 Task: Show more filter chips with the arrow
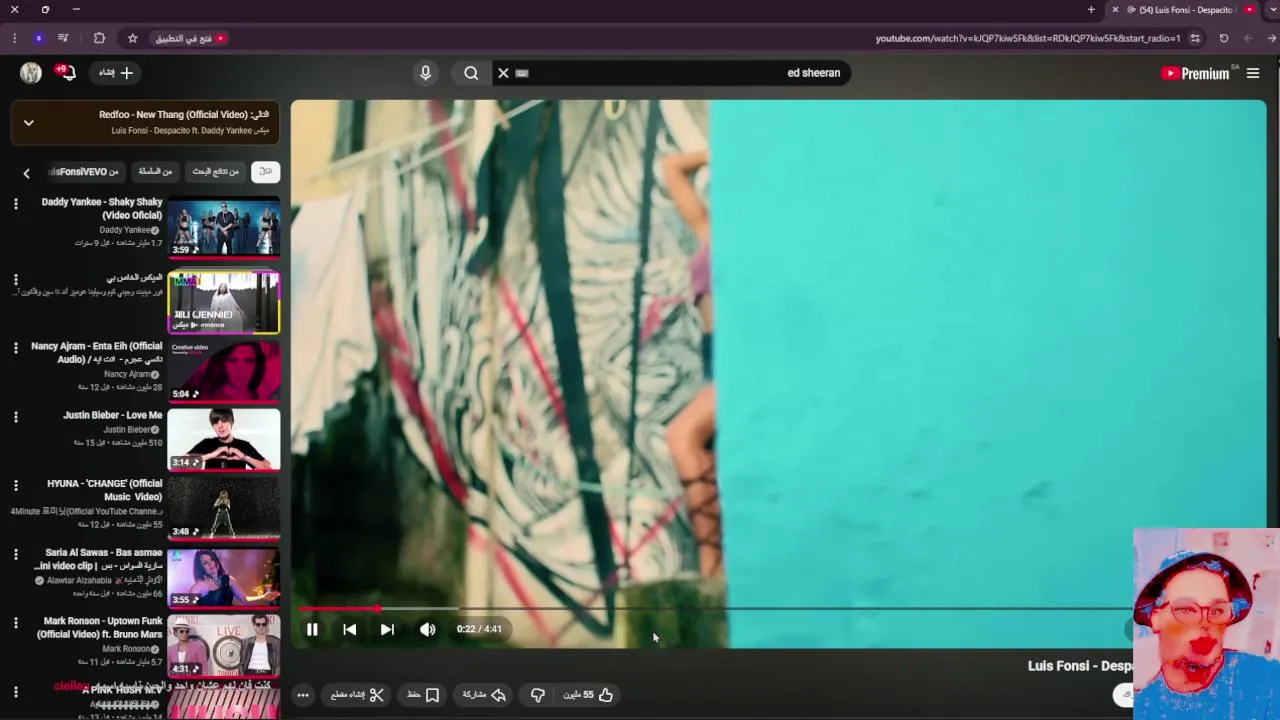(x=26, y=173)
